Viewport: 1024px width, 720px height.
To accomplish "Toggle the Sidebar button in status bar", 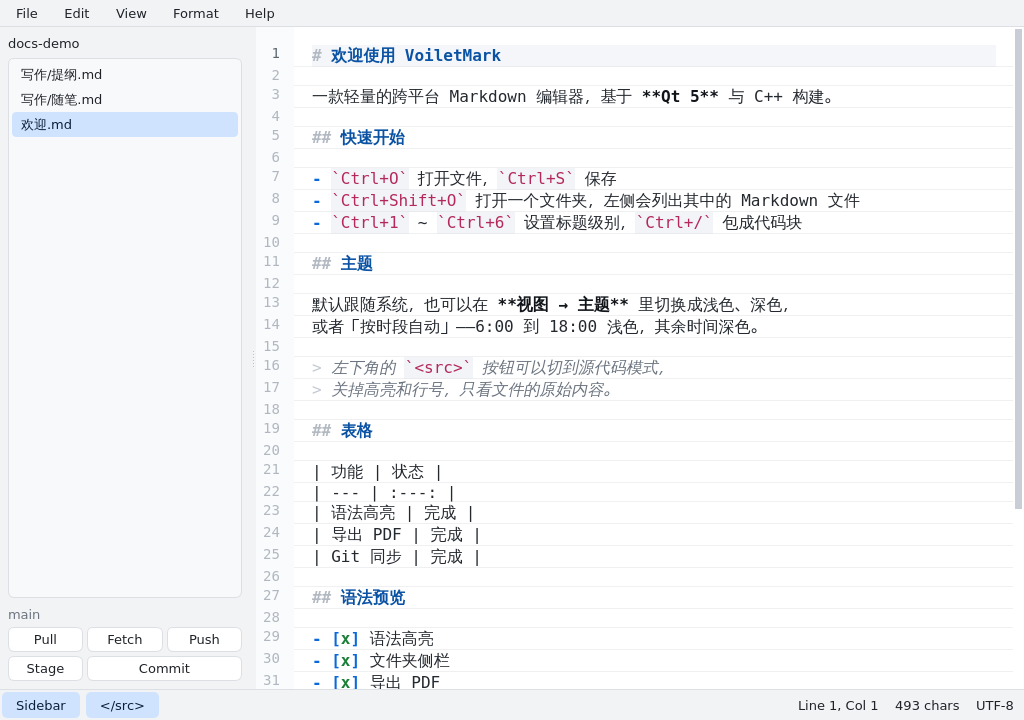I will (x=40, y=705).
